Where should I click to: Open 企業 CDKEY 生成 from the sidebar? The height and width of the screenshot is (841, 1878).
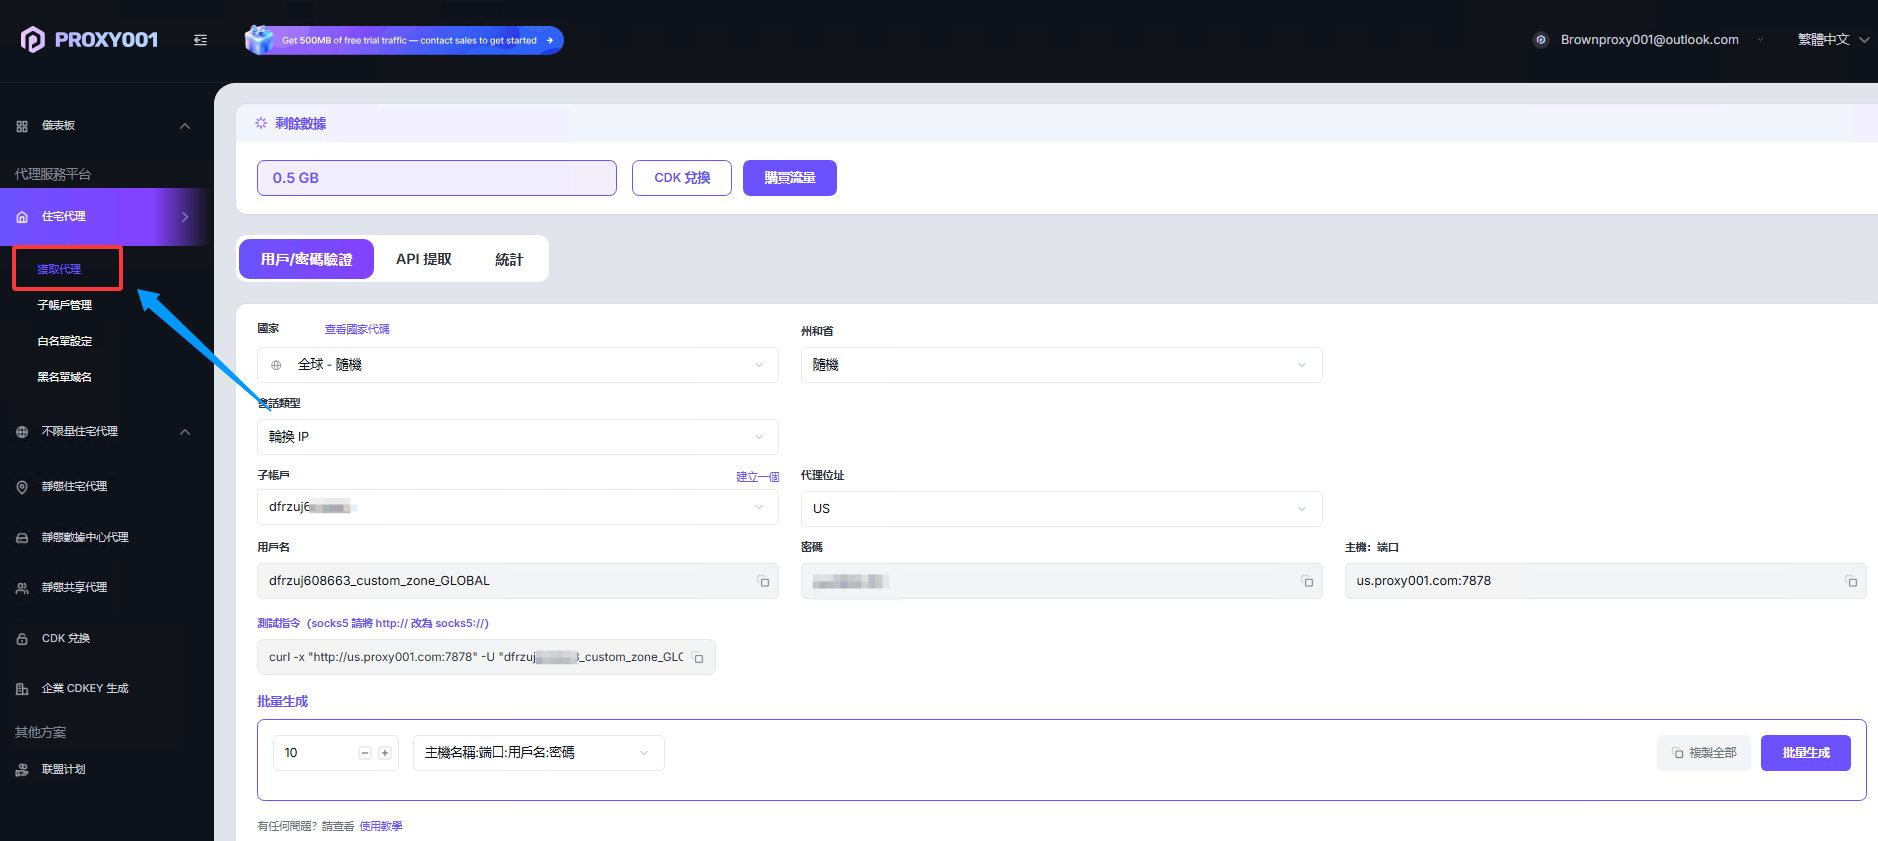pos(85,689)
